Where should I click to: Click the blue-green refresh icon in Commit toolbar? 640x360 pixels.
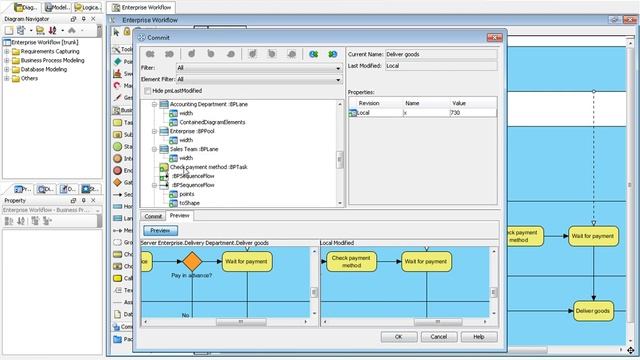[x=313, y=54]
